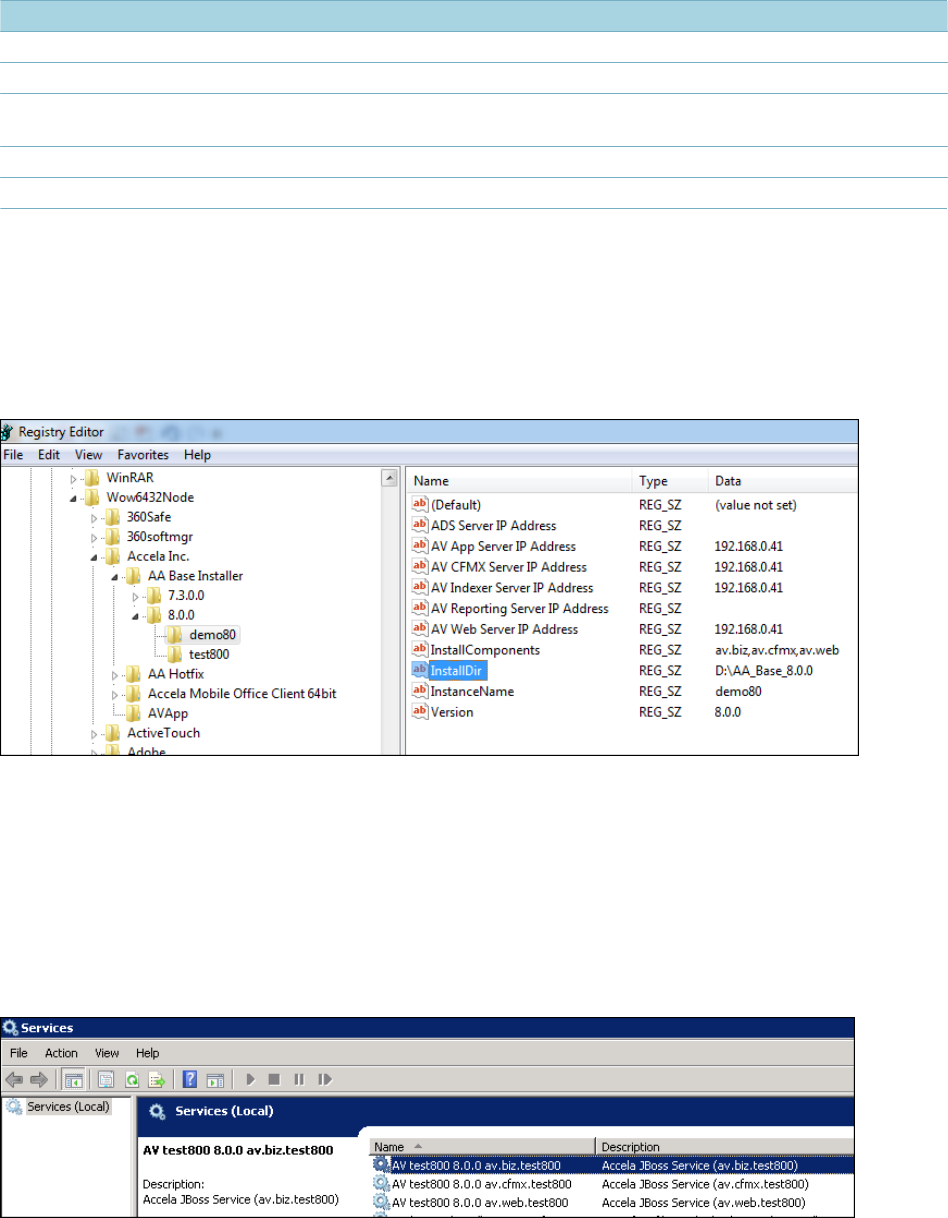Expand the 360softmgr registry key
The width and height of the screenshot is (948, 1218).
tap(93, 537)
